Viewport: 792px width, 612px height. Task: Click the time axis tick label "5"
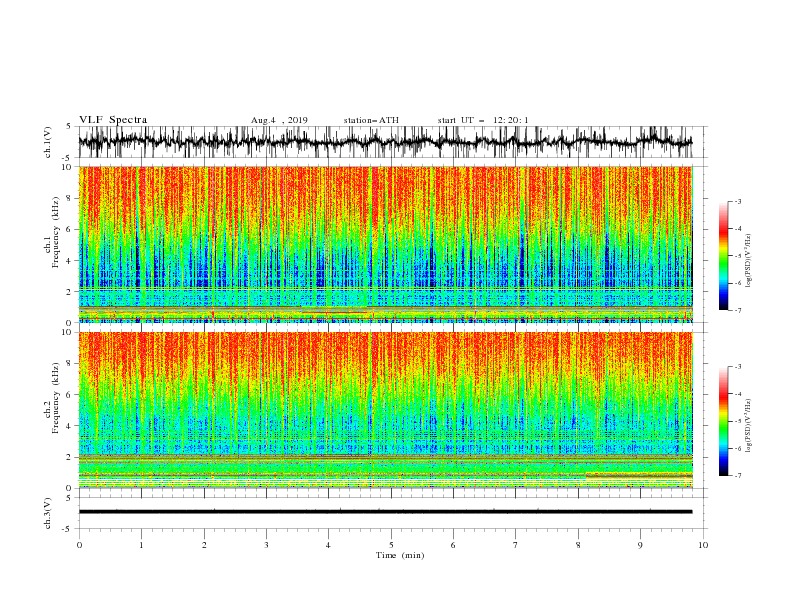pos(391,545)
